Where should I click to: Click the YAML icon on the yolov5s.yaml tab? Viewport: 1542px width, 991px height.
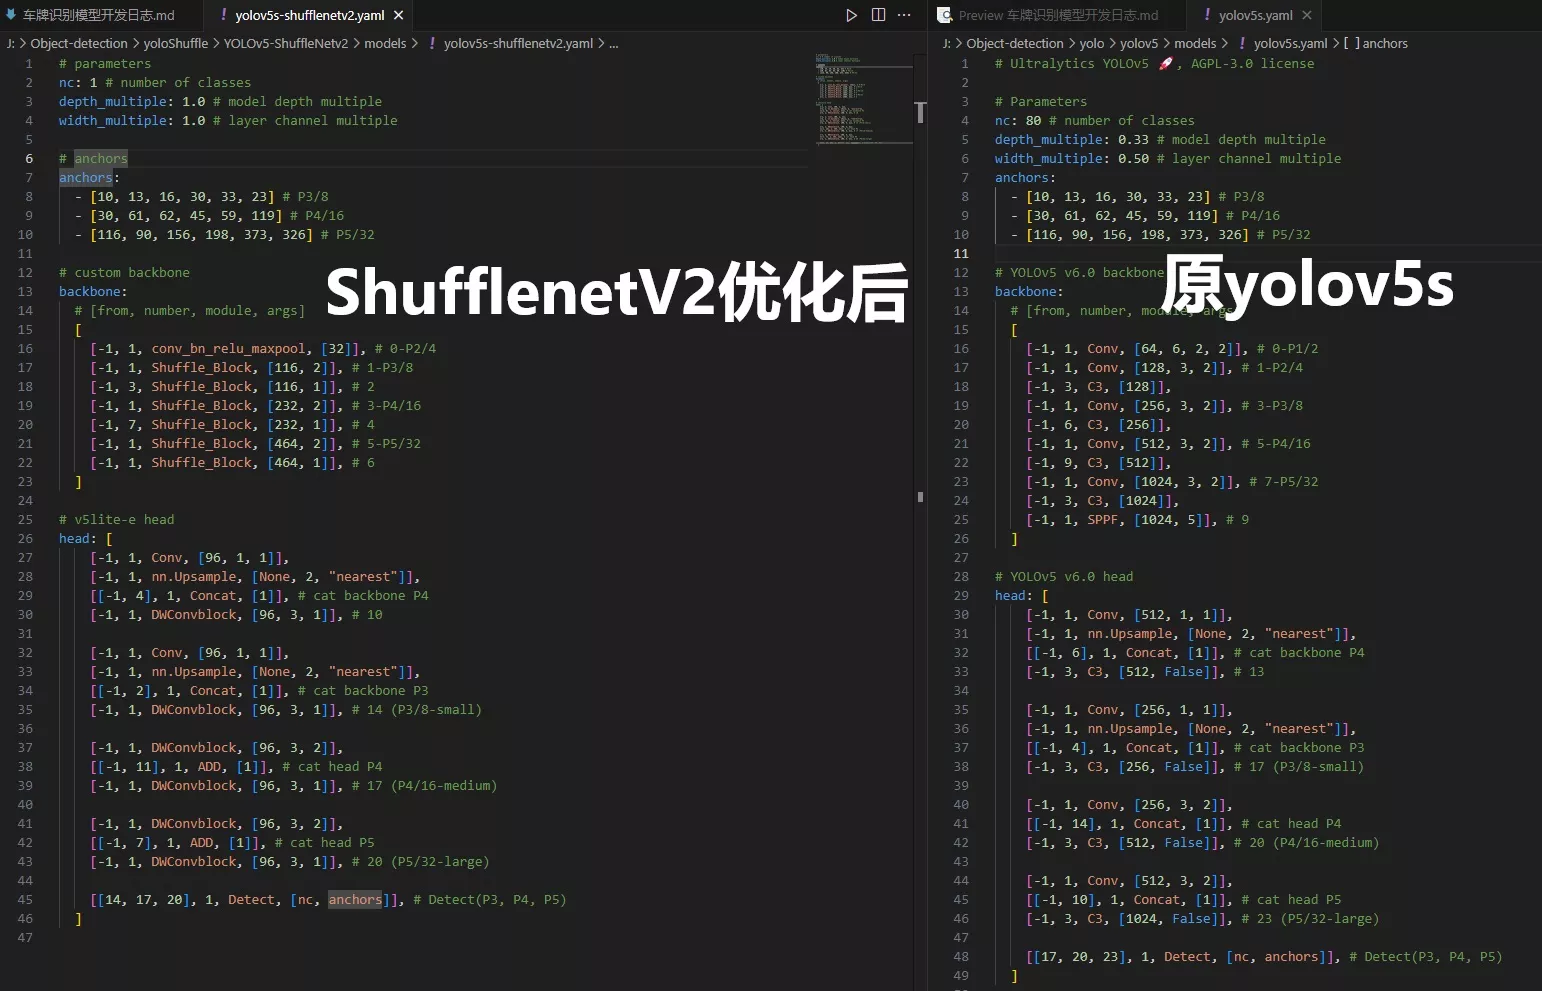(x=1207, y=15)
